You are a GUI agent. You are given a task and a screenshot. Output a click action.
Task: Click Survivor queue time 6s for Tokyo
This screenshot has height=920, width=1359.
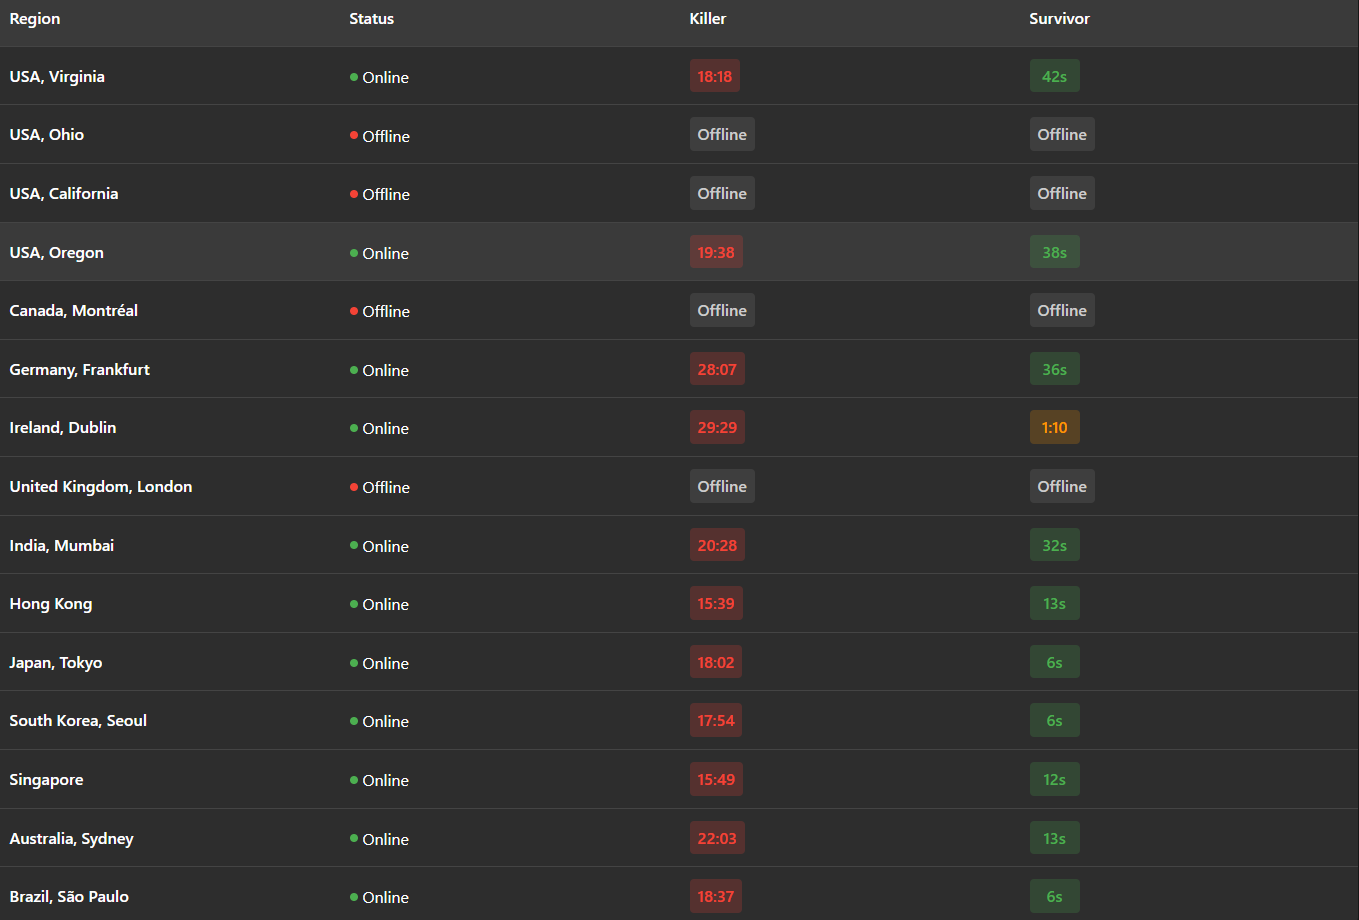click(1055, 662)
